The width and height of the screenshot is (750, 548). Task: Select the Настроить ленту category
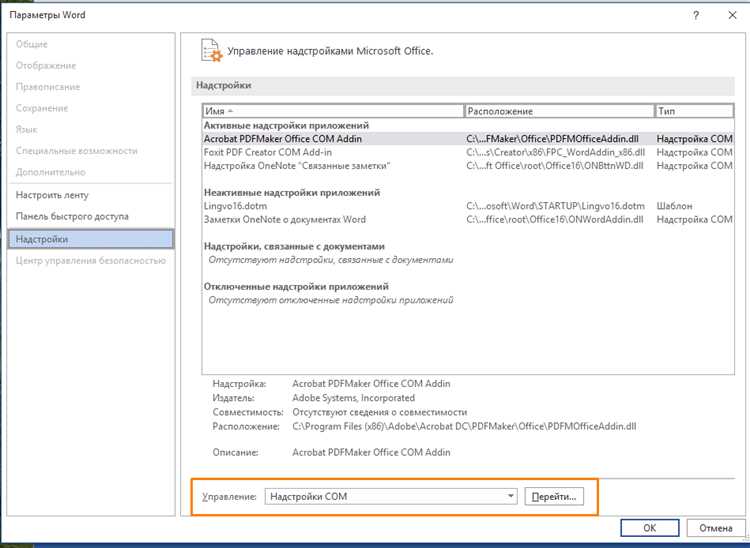[52, 195]
